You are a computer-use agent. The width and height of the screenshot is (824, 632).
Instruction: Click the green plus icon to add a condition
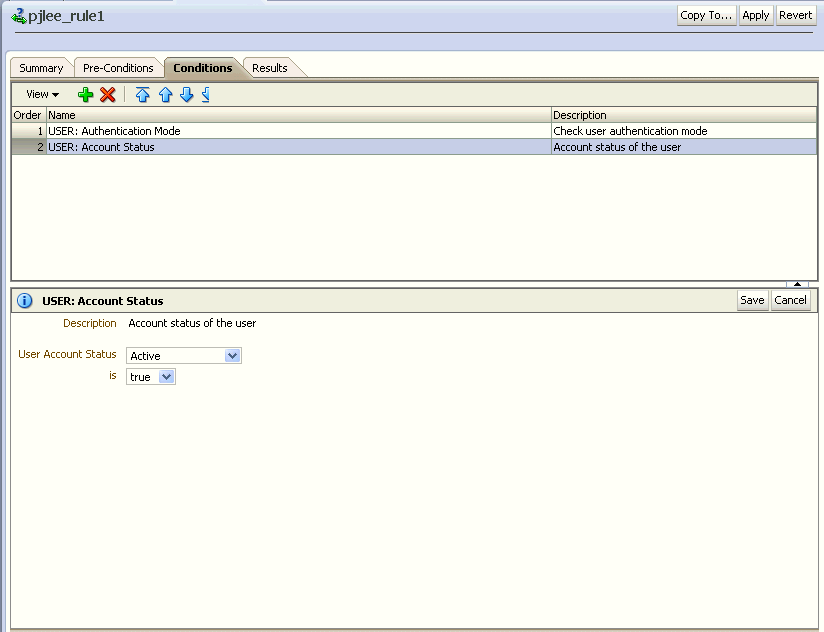click(86, 95)
